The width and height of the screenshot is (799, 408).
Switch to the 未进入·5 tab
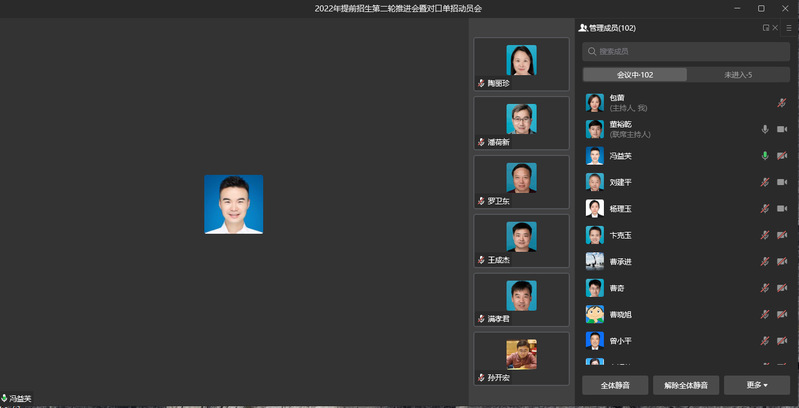(738, 75)
